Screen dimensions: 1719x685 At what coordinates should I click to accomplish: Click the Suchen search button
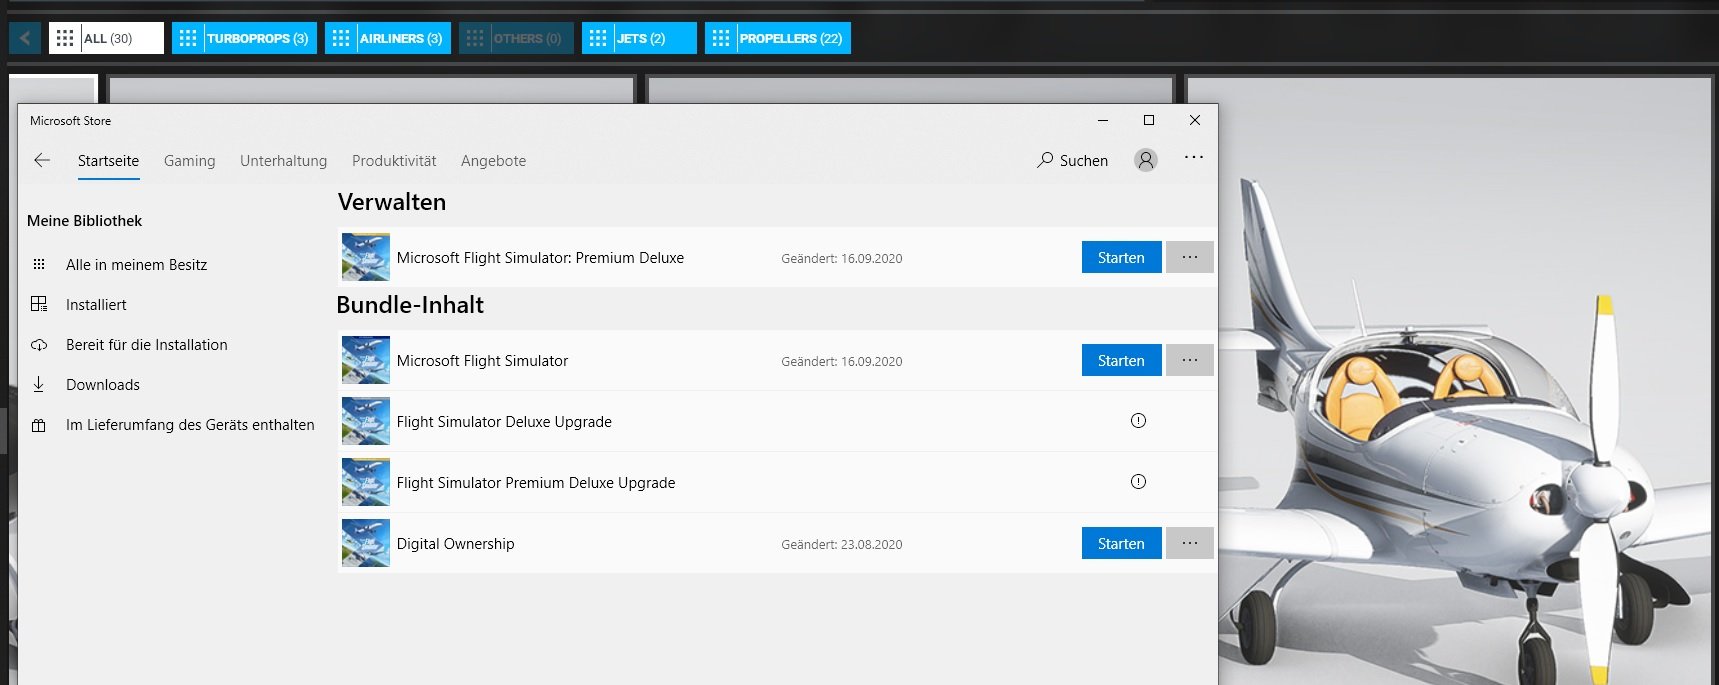[1073, 160]
